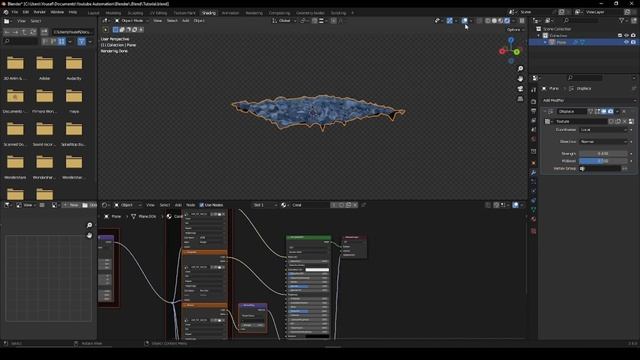Click the file browser search field
This screenshot has height=360, width=640.
click(x=20, y=41)
